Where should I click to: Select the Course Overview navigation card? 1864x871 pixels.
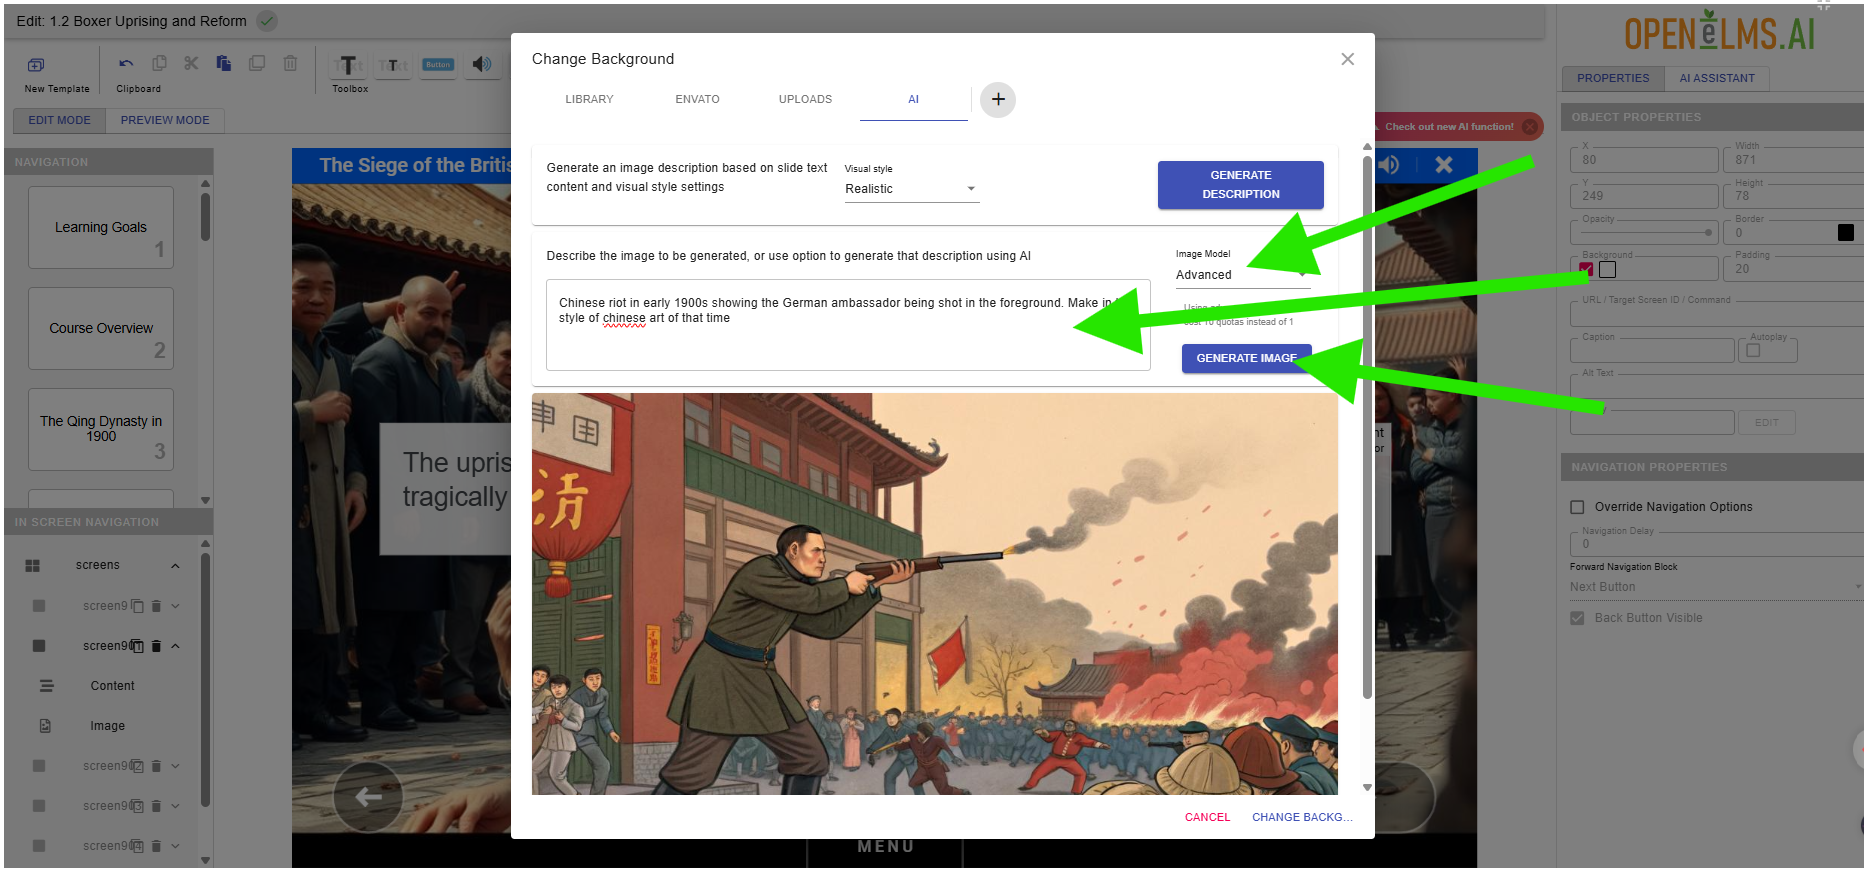click(x=101, y=328)
